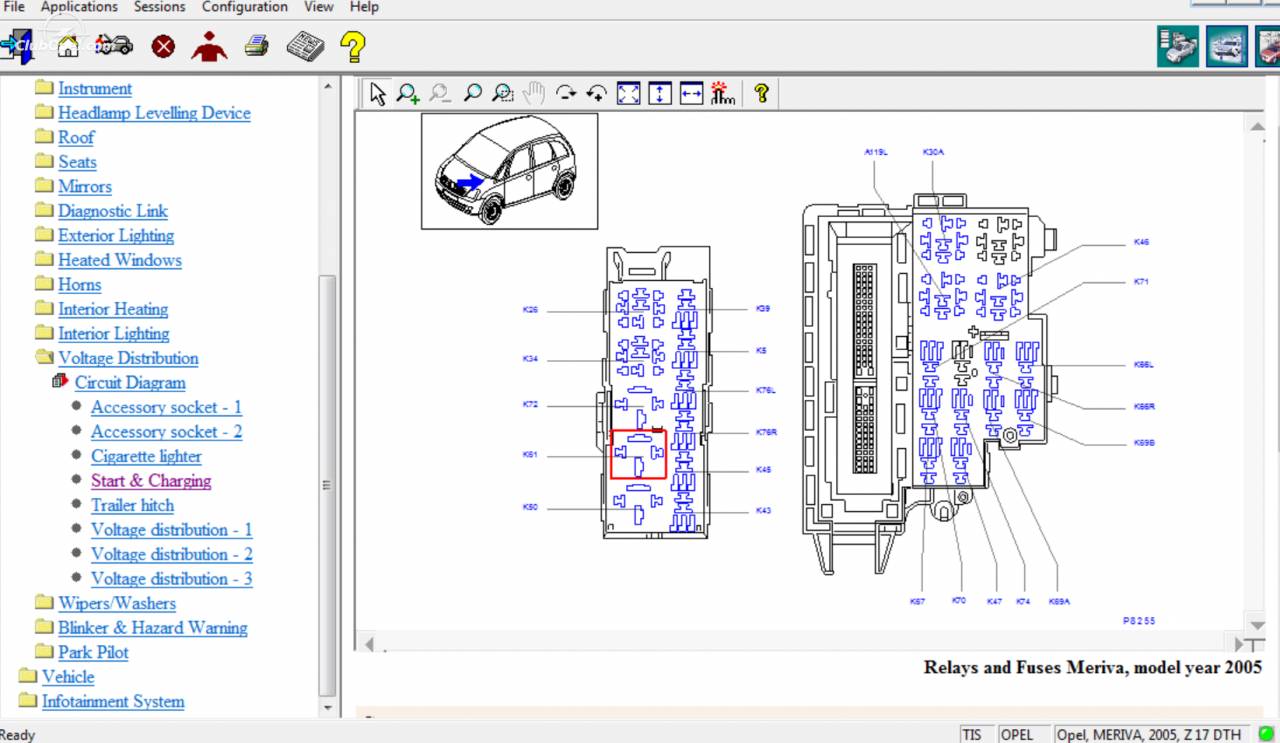
Task: Open the Diagnostic Link entry
Action: [x=113, y=211]
